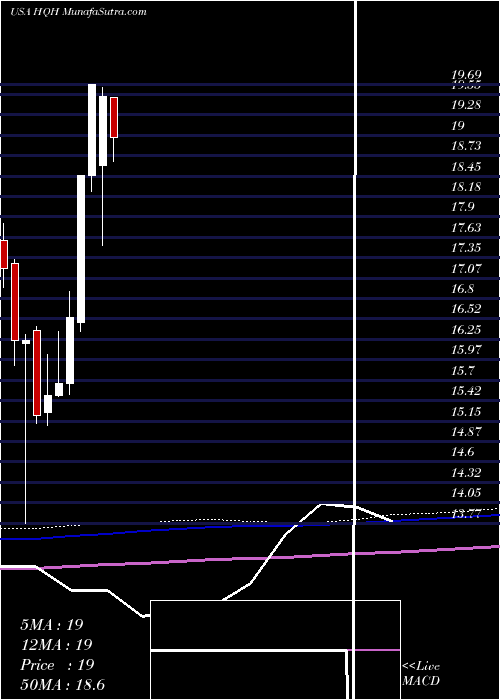
Task: Select the last red candlestick near 19.28
Action: point(114,117)
